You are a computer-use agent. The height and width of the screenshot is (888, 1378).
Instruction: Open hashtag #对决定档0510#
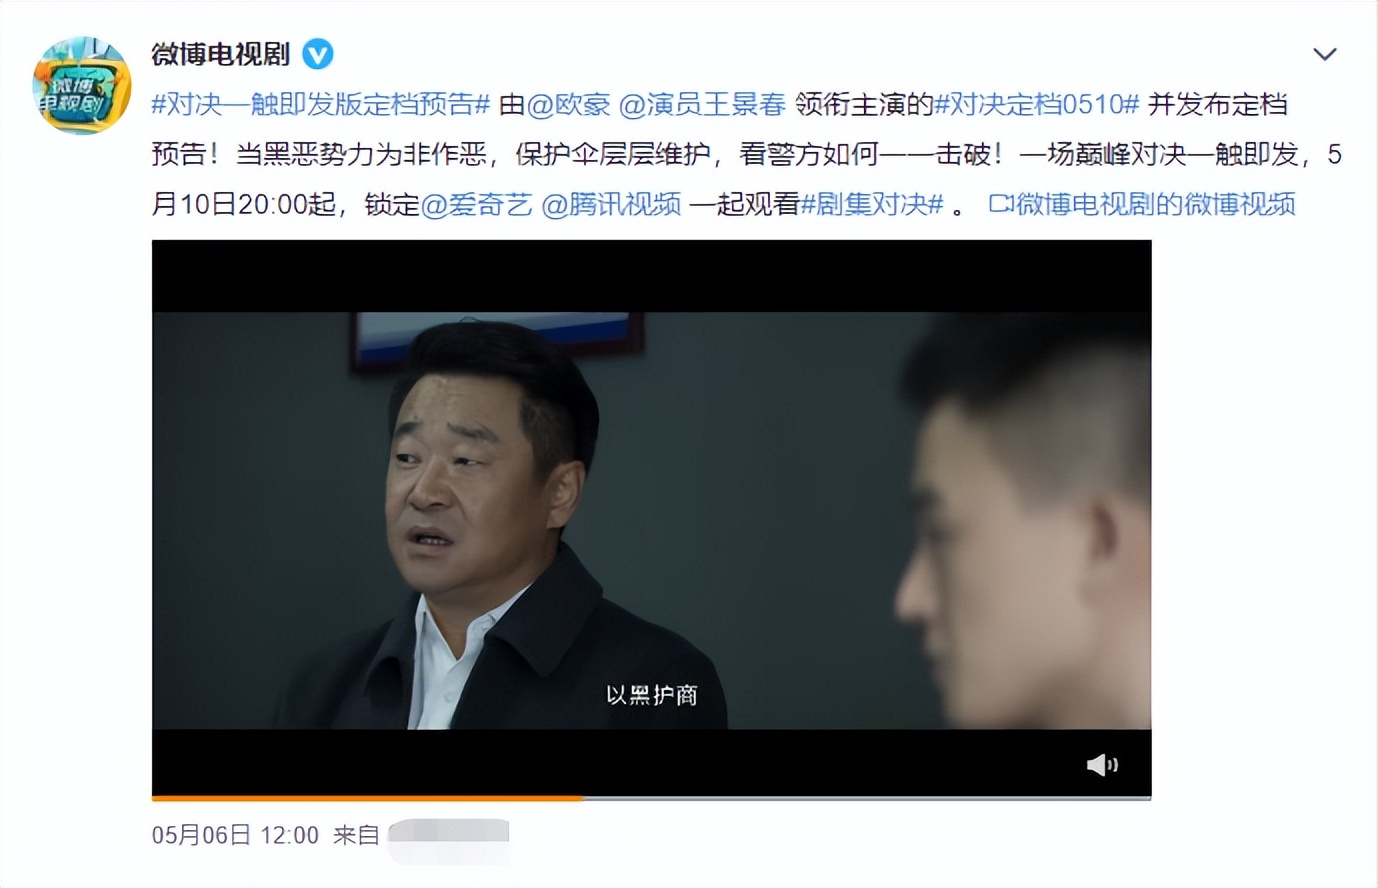1037,104
